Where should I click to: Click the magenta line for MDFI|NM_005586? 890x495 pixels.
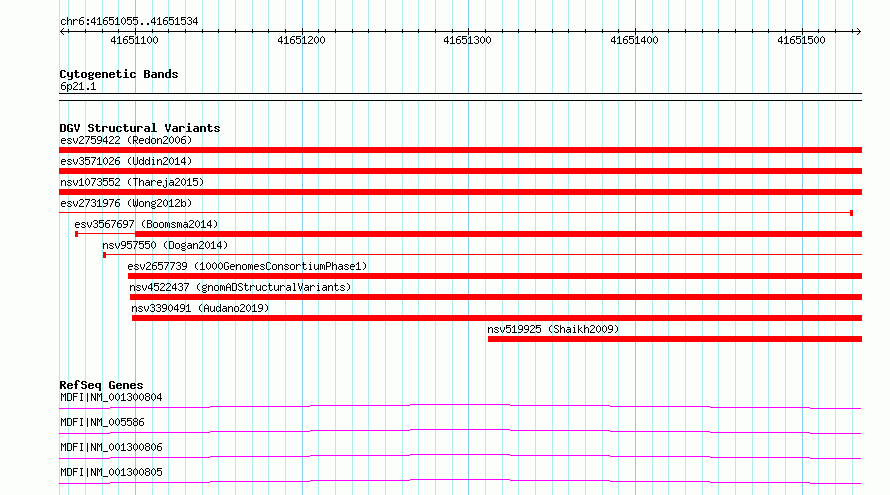[x=460, y=431]
